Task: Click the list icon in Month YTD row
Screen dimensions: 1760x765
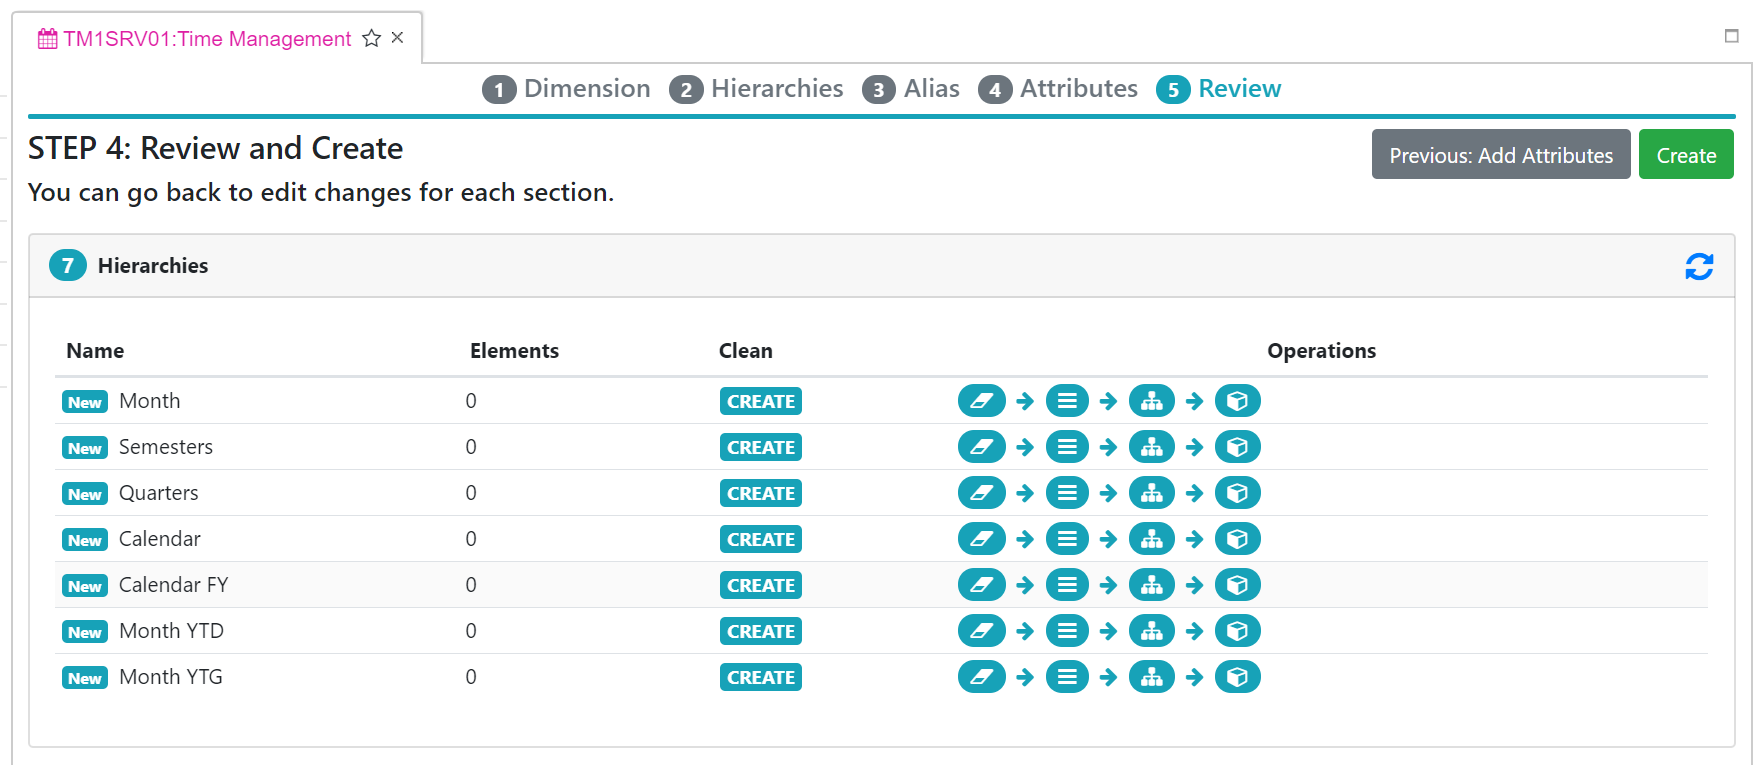Action: click(x=1067, y=631)
